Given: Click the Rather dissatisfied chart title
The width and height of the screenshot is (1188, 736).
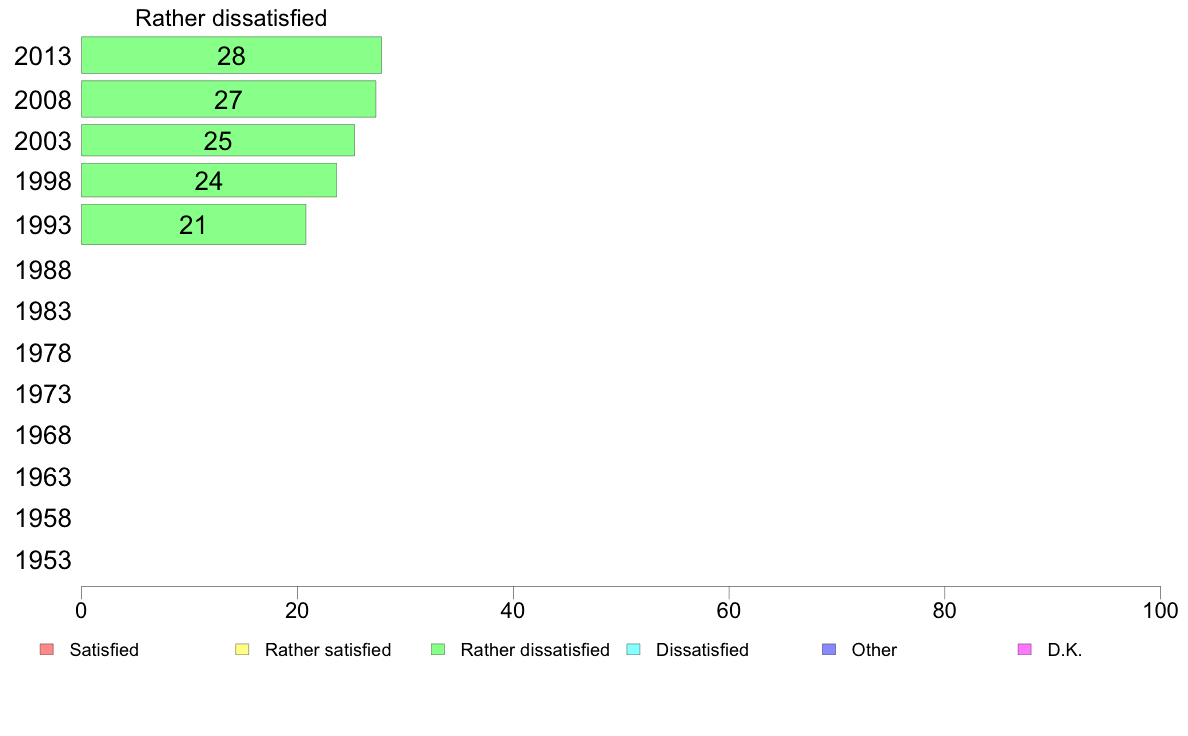Looking at the screenshot, I should pyautogui.click(x=231, y=18).
